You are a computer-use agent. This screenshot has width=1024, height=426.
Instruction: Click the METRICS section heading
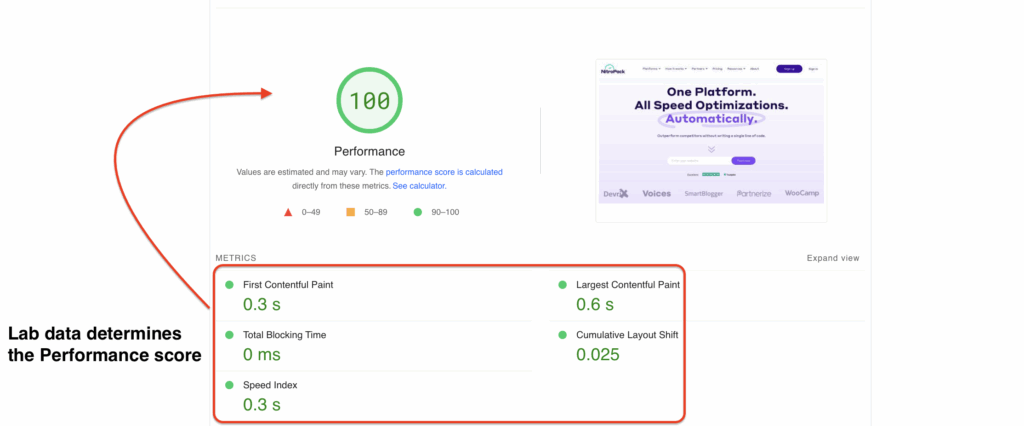pyautogui.click(x=236, y=258)
